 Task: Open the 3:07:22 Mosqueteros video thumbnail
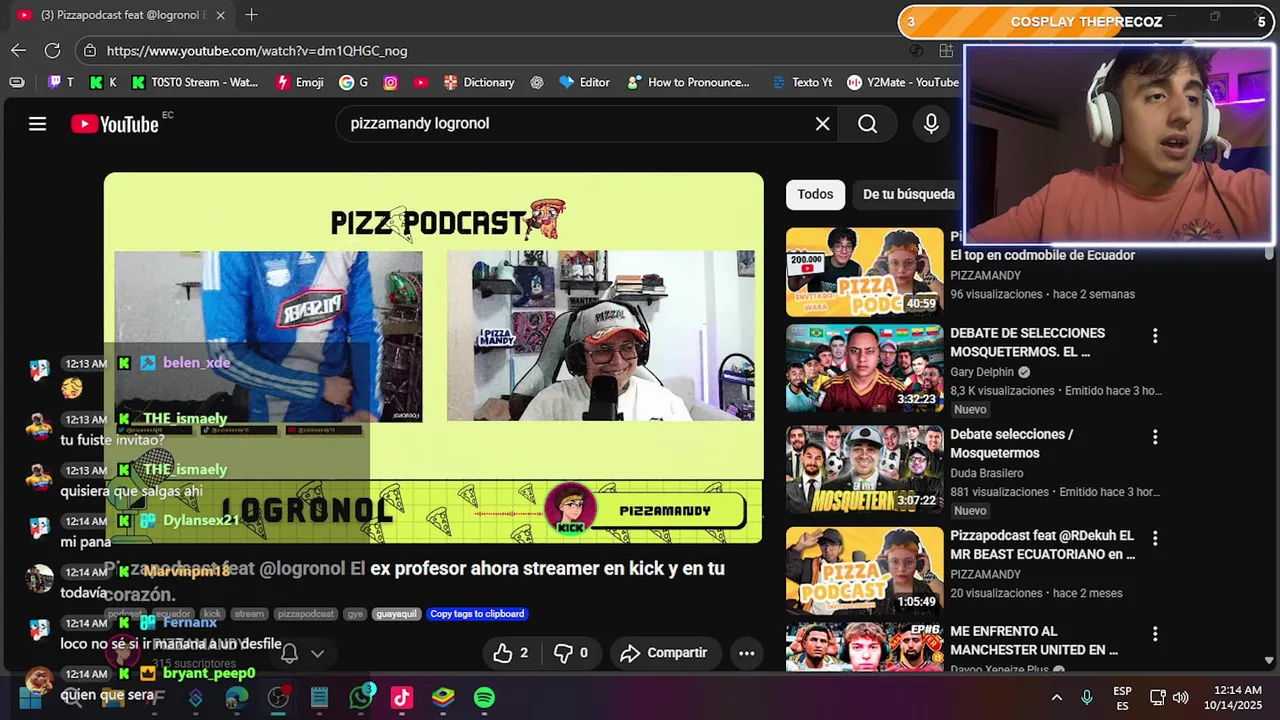point(864,470)
